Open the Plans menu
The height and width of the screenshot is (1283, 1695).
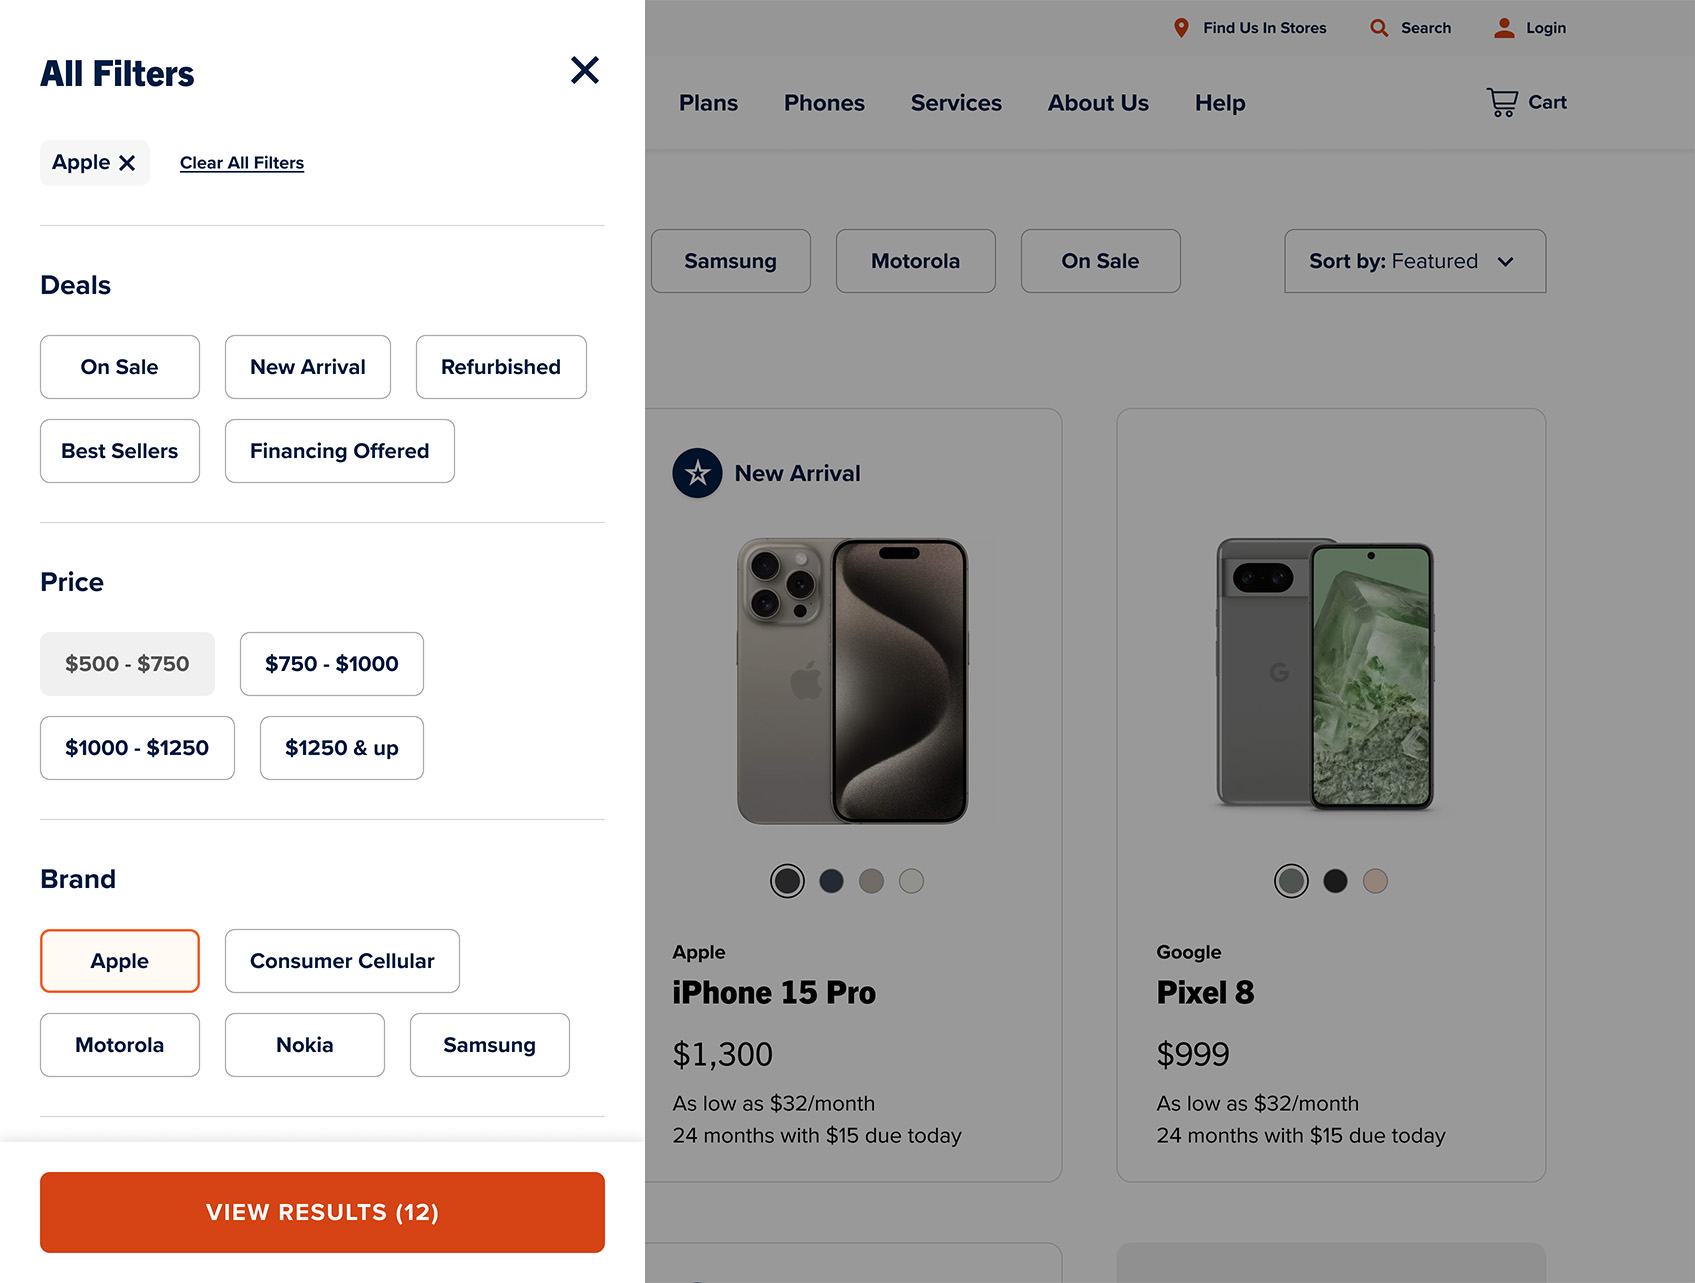point(708,103)
